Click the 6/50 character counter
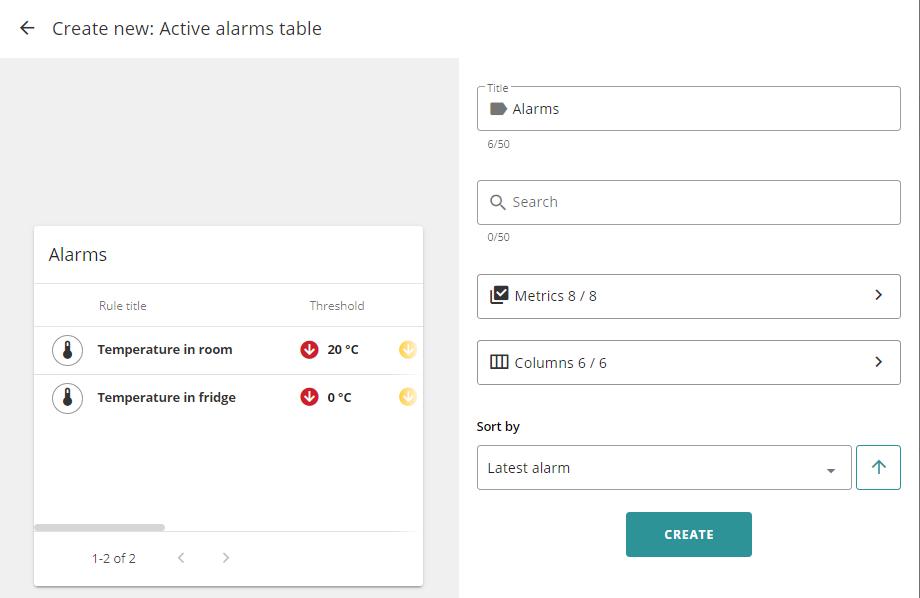920x598 pixels. click(498, 144)
